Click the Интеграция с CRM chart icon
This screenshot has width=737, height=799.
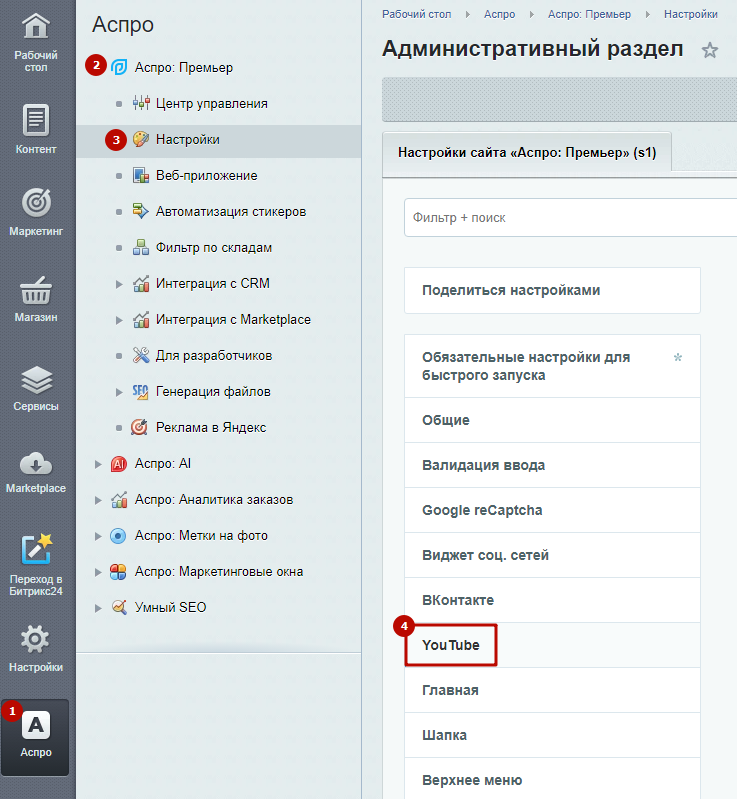(x=141, y=283)
